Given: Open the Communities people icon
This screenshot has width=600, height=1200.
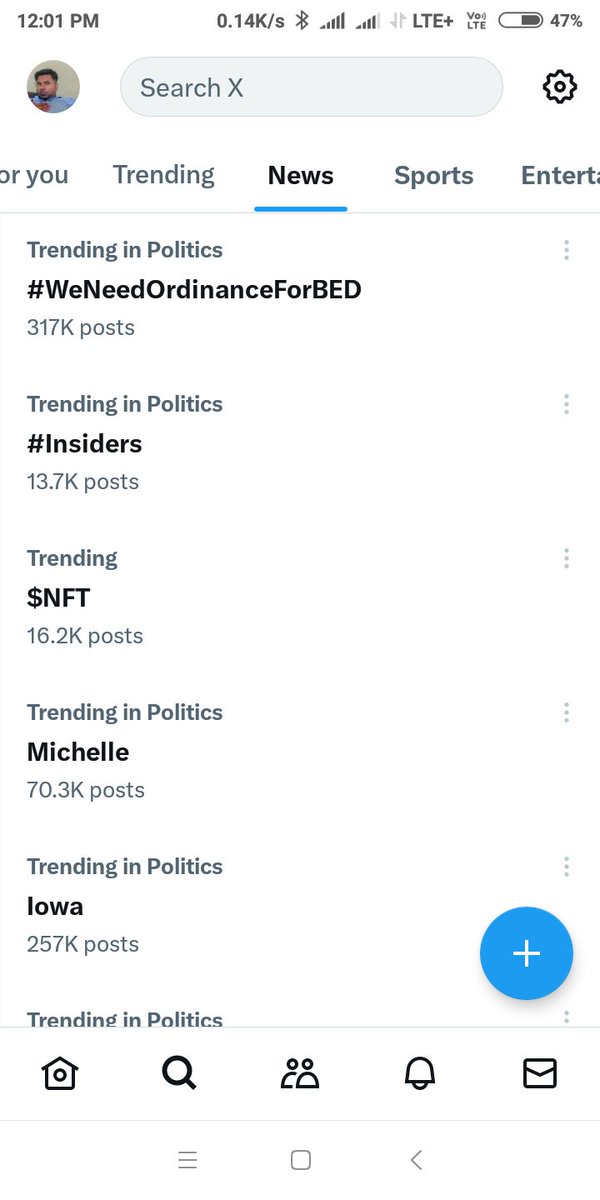Looking at the screenshot, I should [299, 1073].
